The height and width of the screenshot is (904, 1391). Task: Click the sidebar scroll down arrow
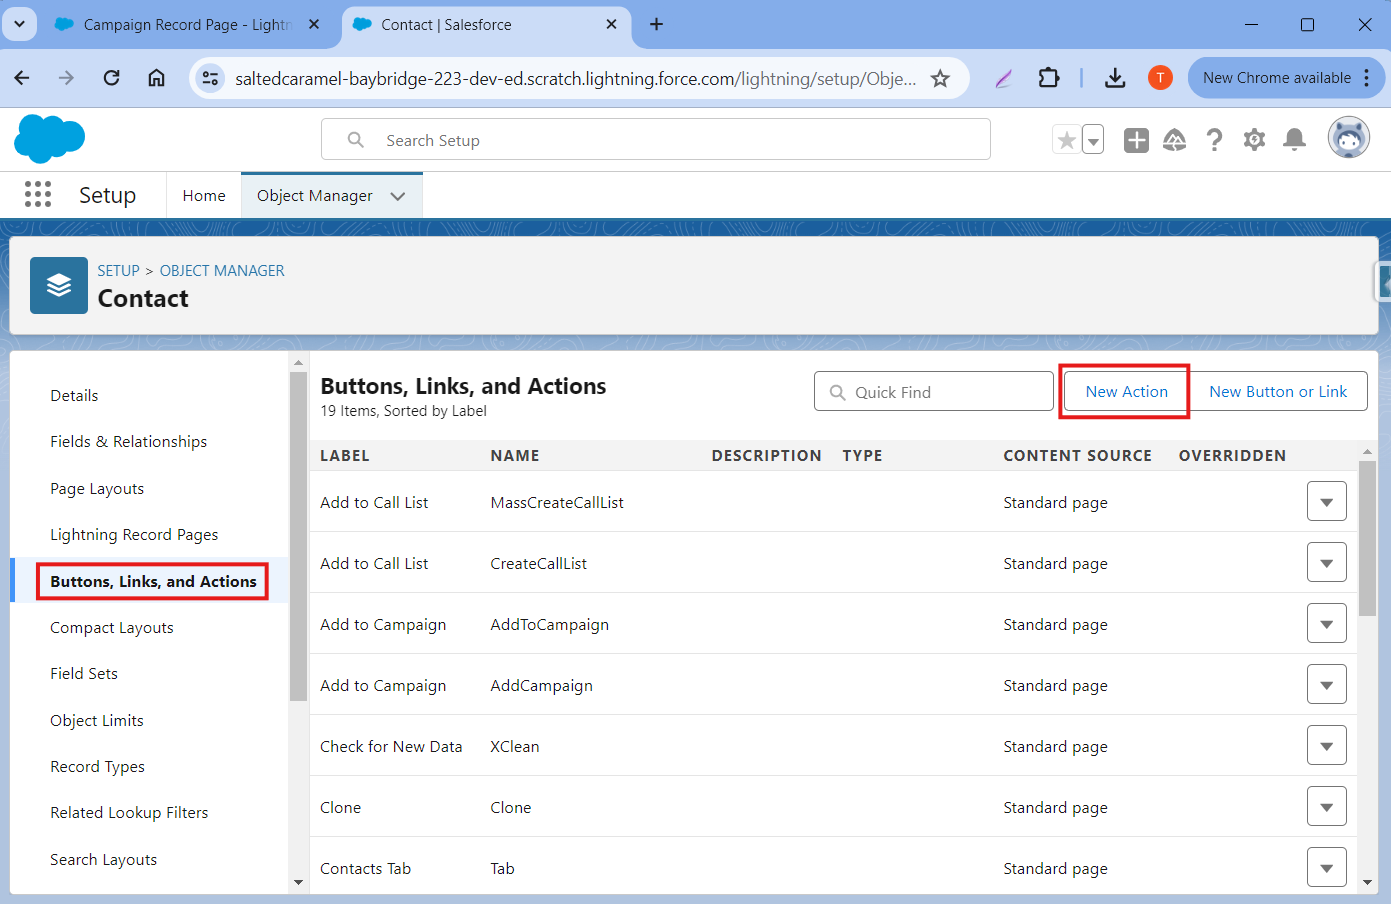(298, 883)
